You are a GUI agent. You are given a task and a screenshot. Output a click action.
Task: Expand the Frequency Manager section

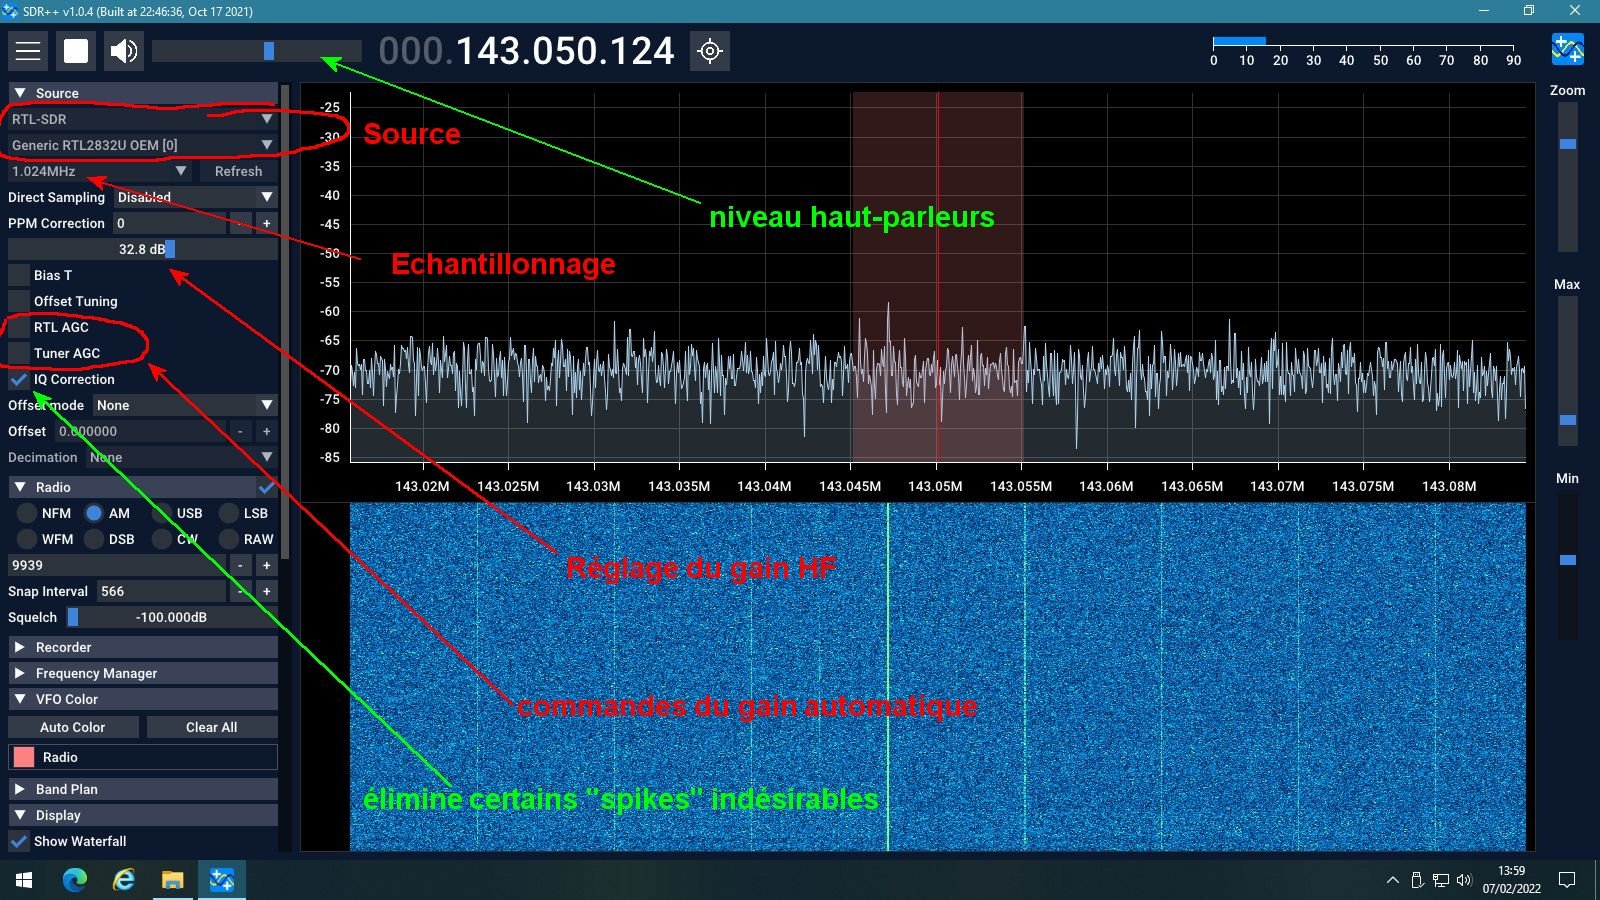(x=142, y=673)
